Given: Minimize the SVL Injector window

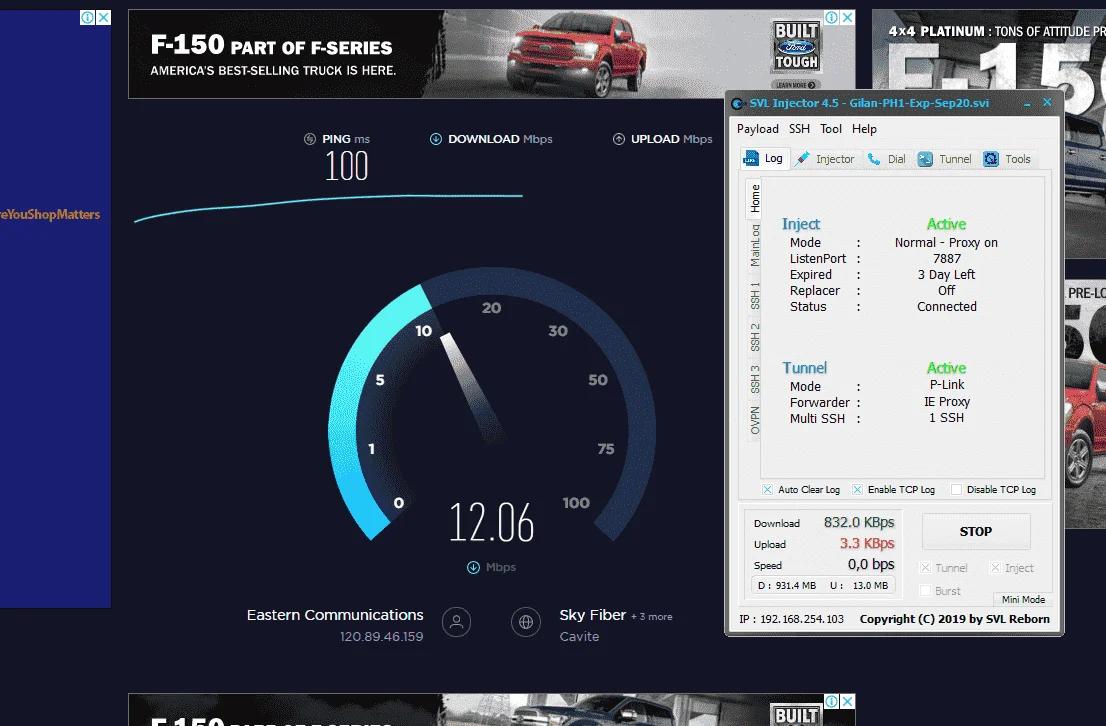Looking at the screenshot, I should pos(1027,104).
